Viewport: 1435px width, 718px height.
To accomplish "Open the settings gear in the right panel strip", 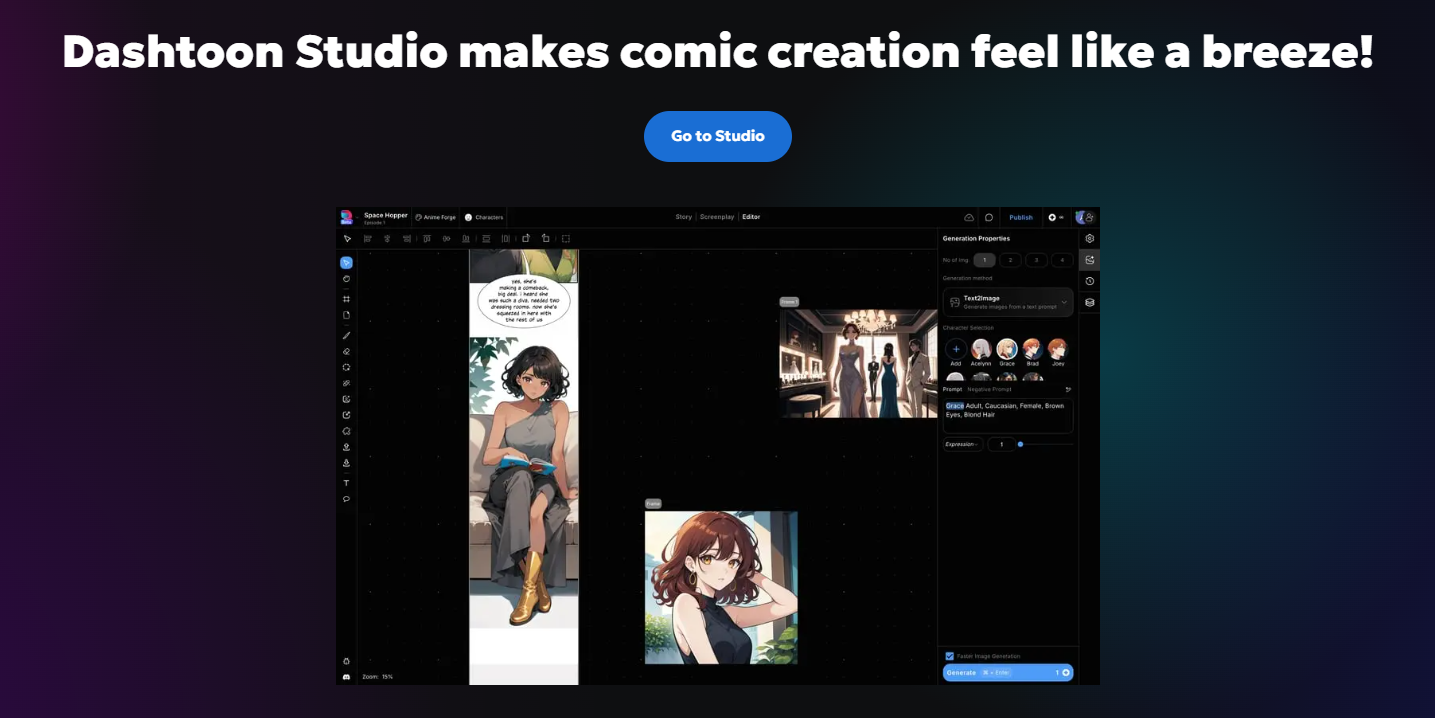I will click(1089, 239).
